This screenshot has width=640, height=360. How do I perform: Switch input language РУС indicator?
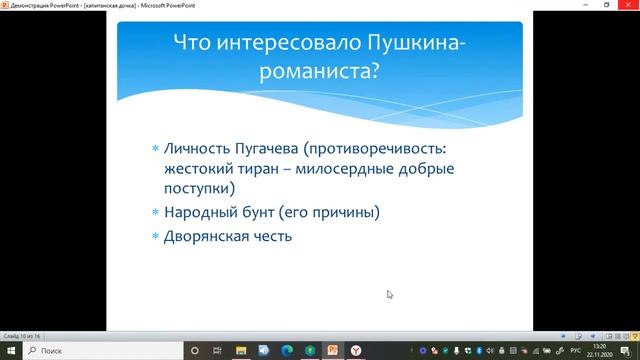pos(576,350)
